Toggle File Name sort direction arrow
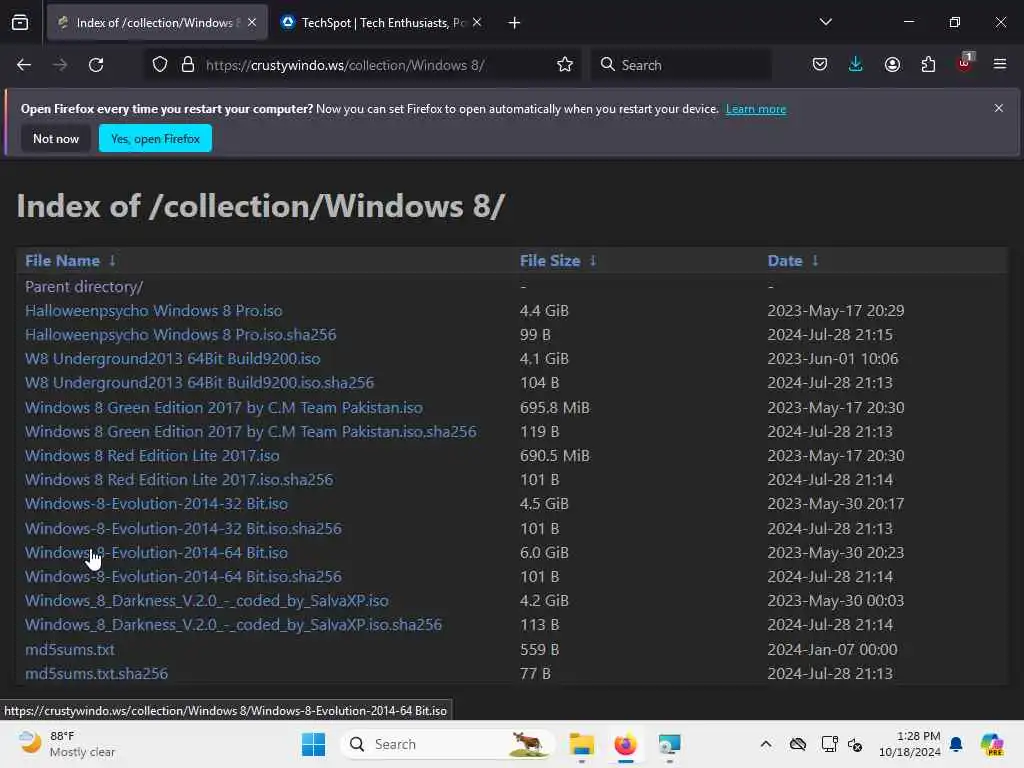Screen dimensions: 1024x768 [x=112, y=261]
